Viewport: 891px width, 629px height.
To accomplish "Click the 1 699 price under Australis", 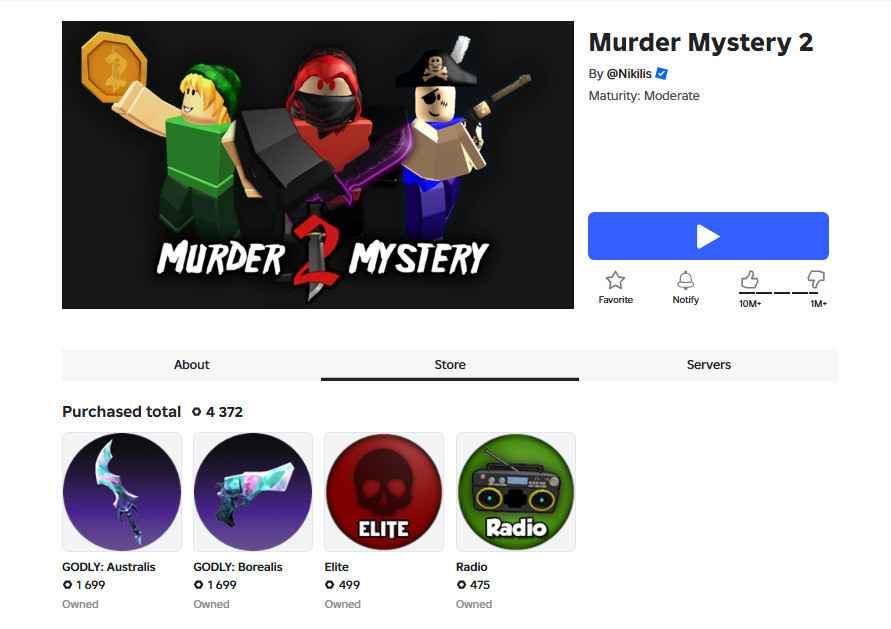I will 90,585.
